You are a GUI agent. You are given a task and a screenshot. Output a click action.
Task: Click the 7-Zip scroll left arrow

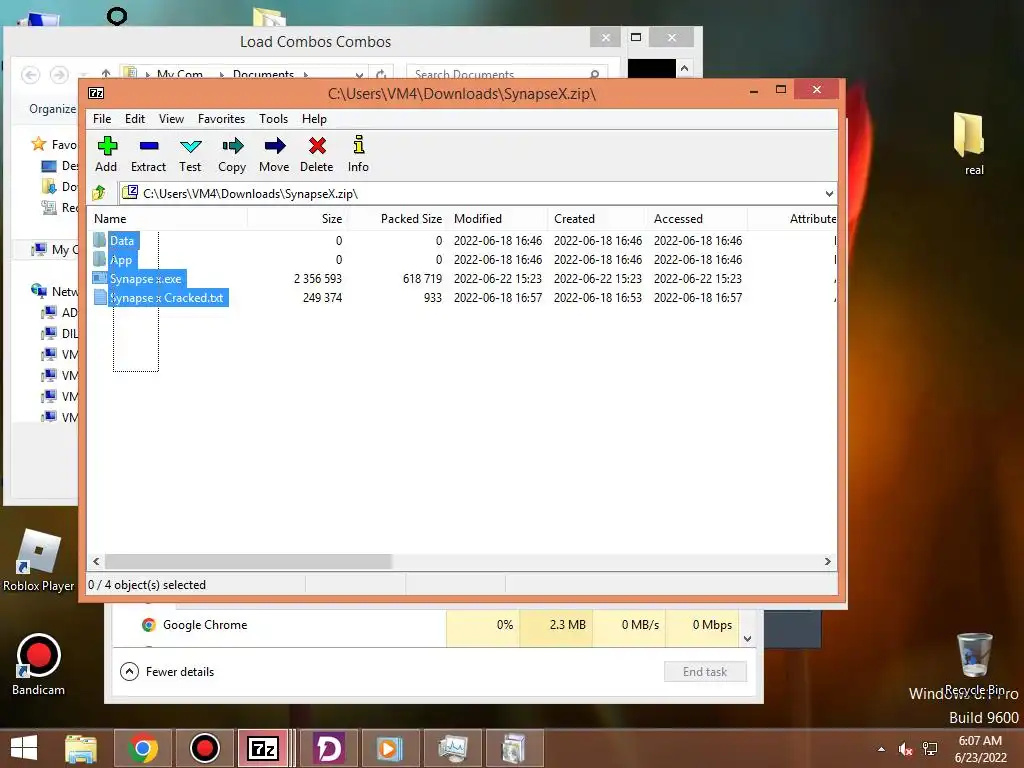pyautogui.click(x=97, y=562)
